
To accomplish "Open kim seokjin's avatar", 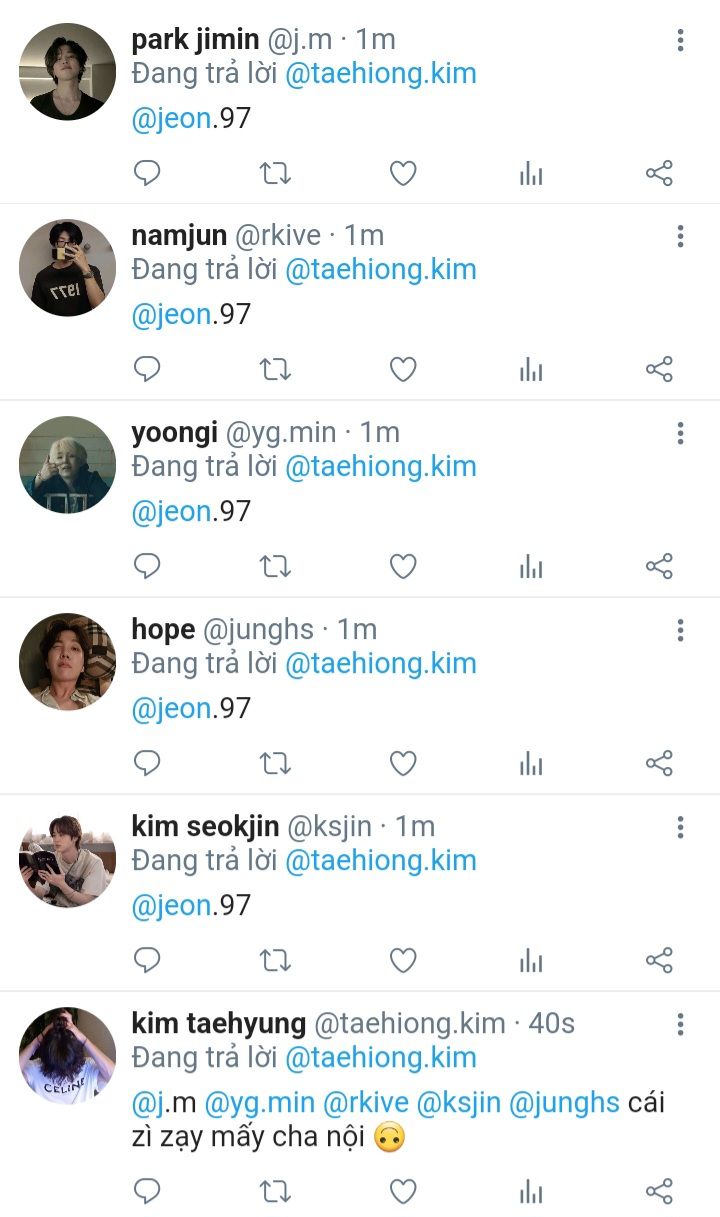I will [68, 861].
